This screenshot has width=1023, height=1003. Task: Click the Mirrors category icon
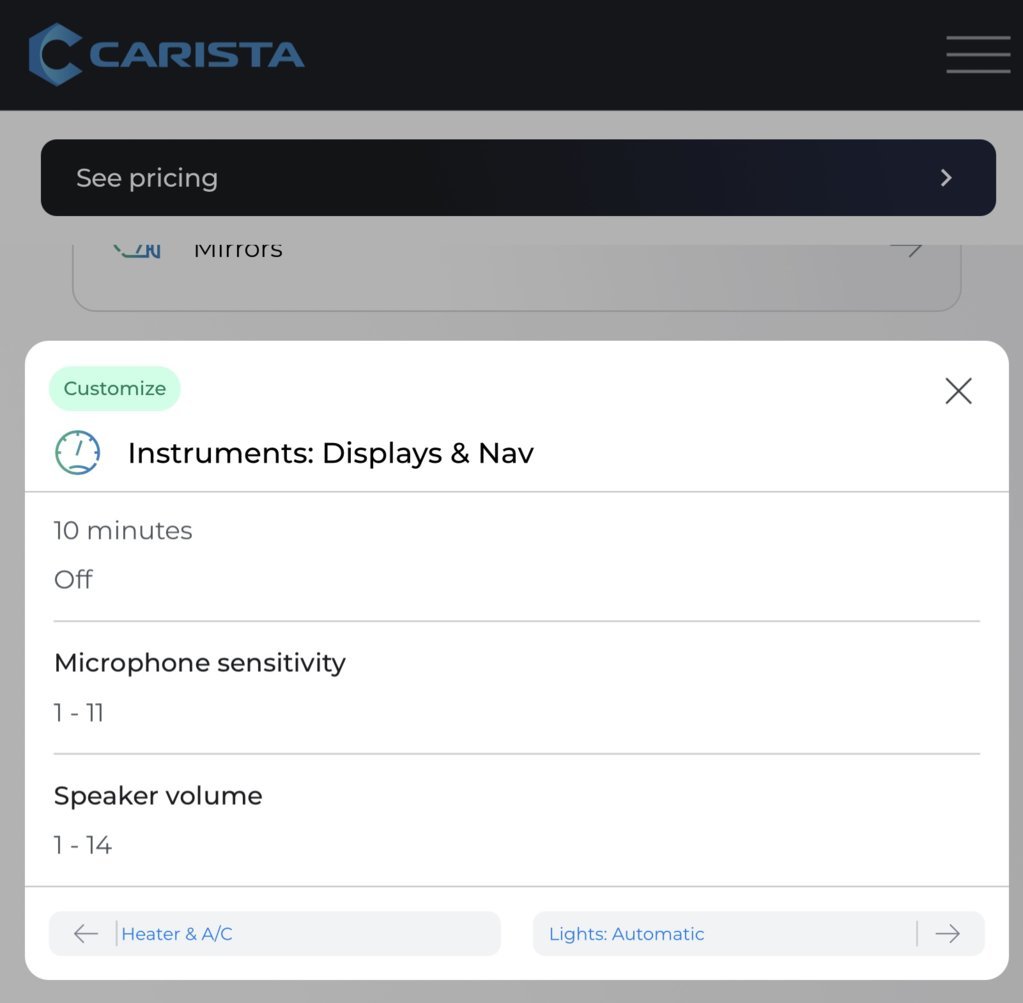point(137,250)
